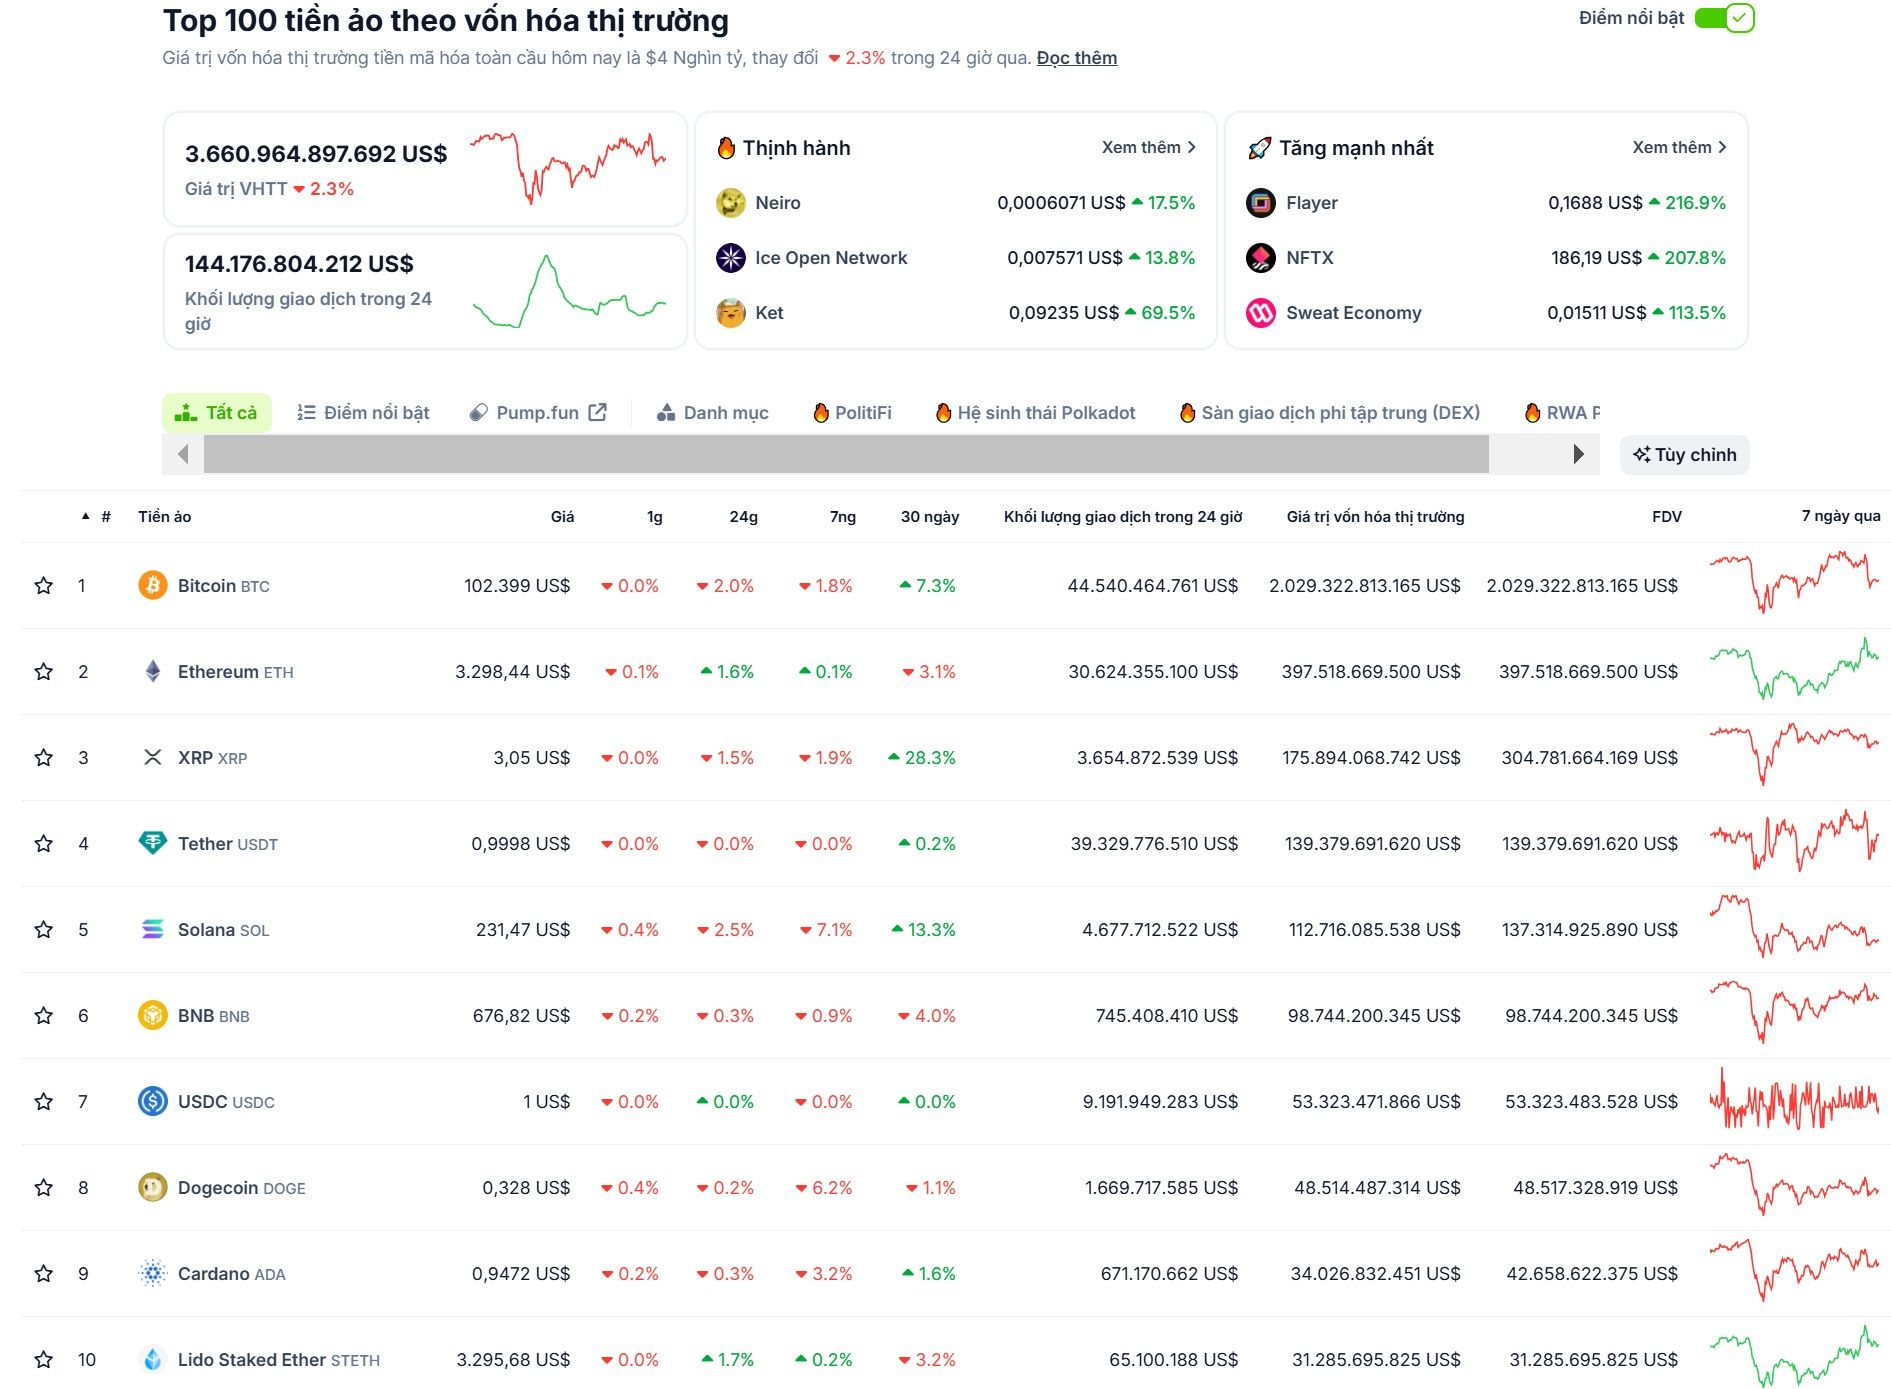1891x1389 pixels.
Task: Star Ethereum as favorite
Action: coord(43,672)
